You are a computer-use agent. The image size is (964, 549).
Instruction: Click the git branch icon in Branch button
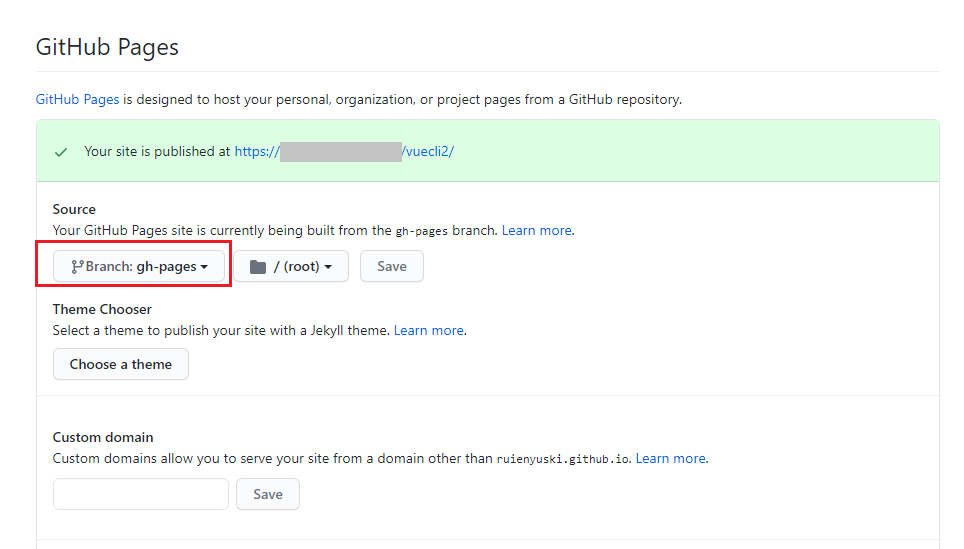[77, 266]
